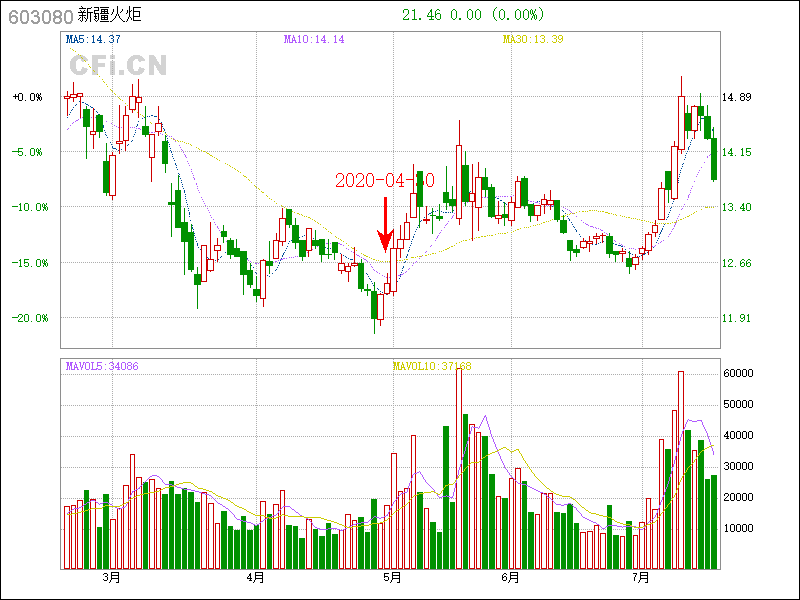Select the MA10 moving average label
The image size is (800, 600).
(314, 39)
